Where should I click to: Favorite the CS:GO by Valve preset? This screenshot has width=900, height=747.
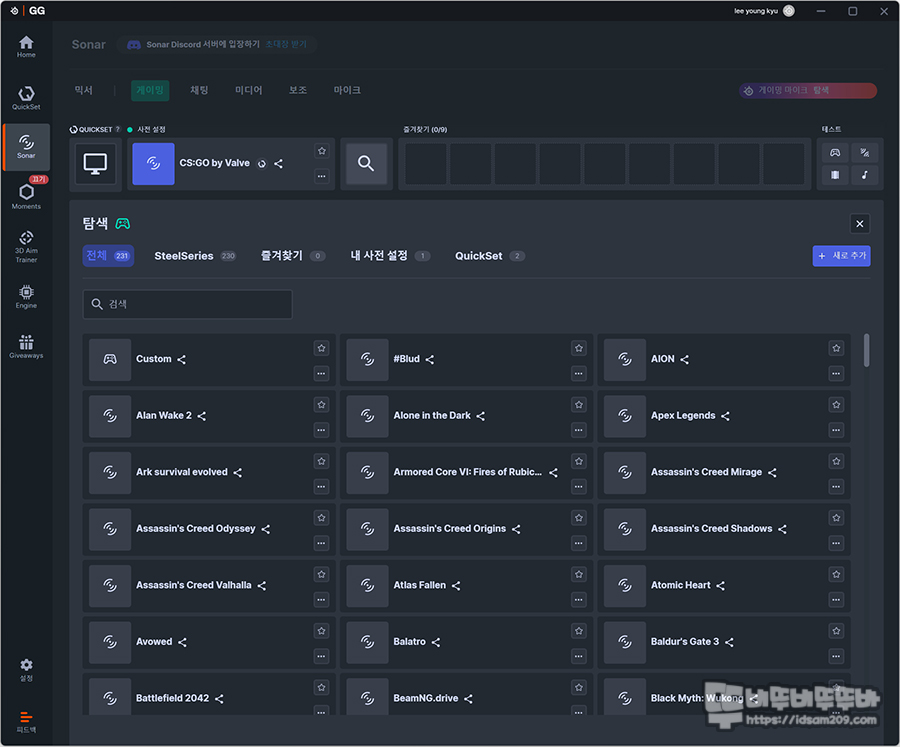coord(322,151)
